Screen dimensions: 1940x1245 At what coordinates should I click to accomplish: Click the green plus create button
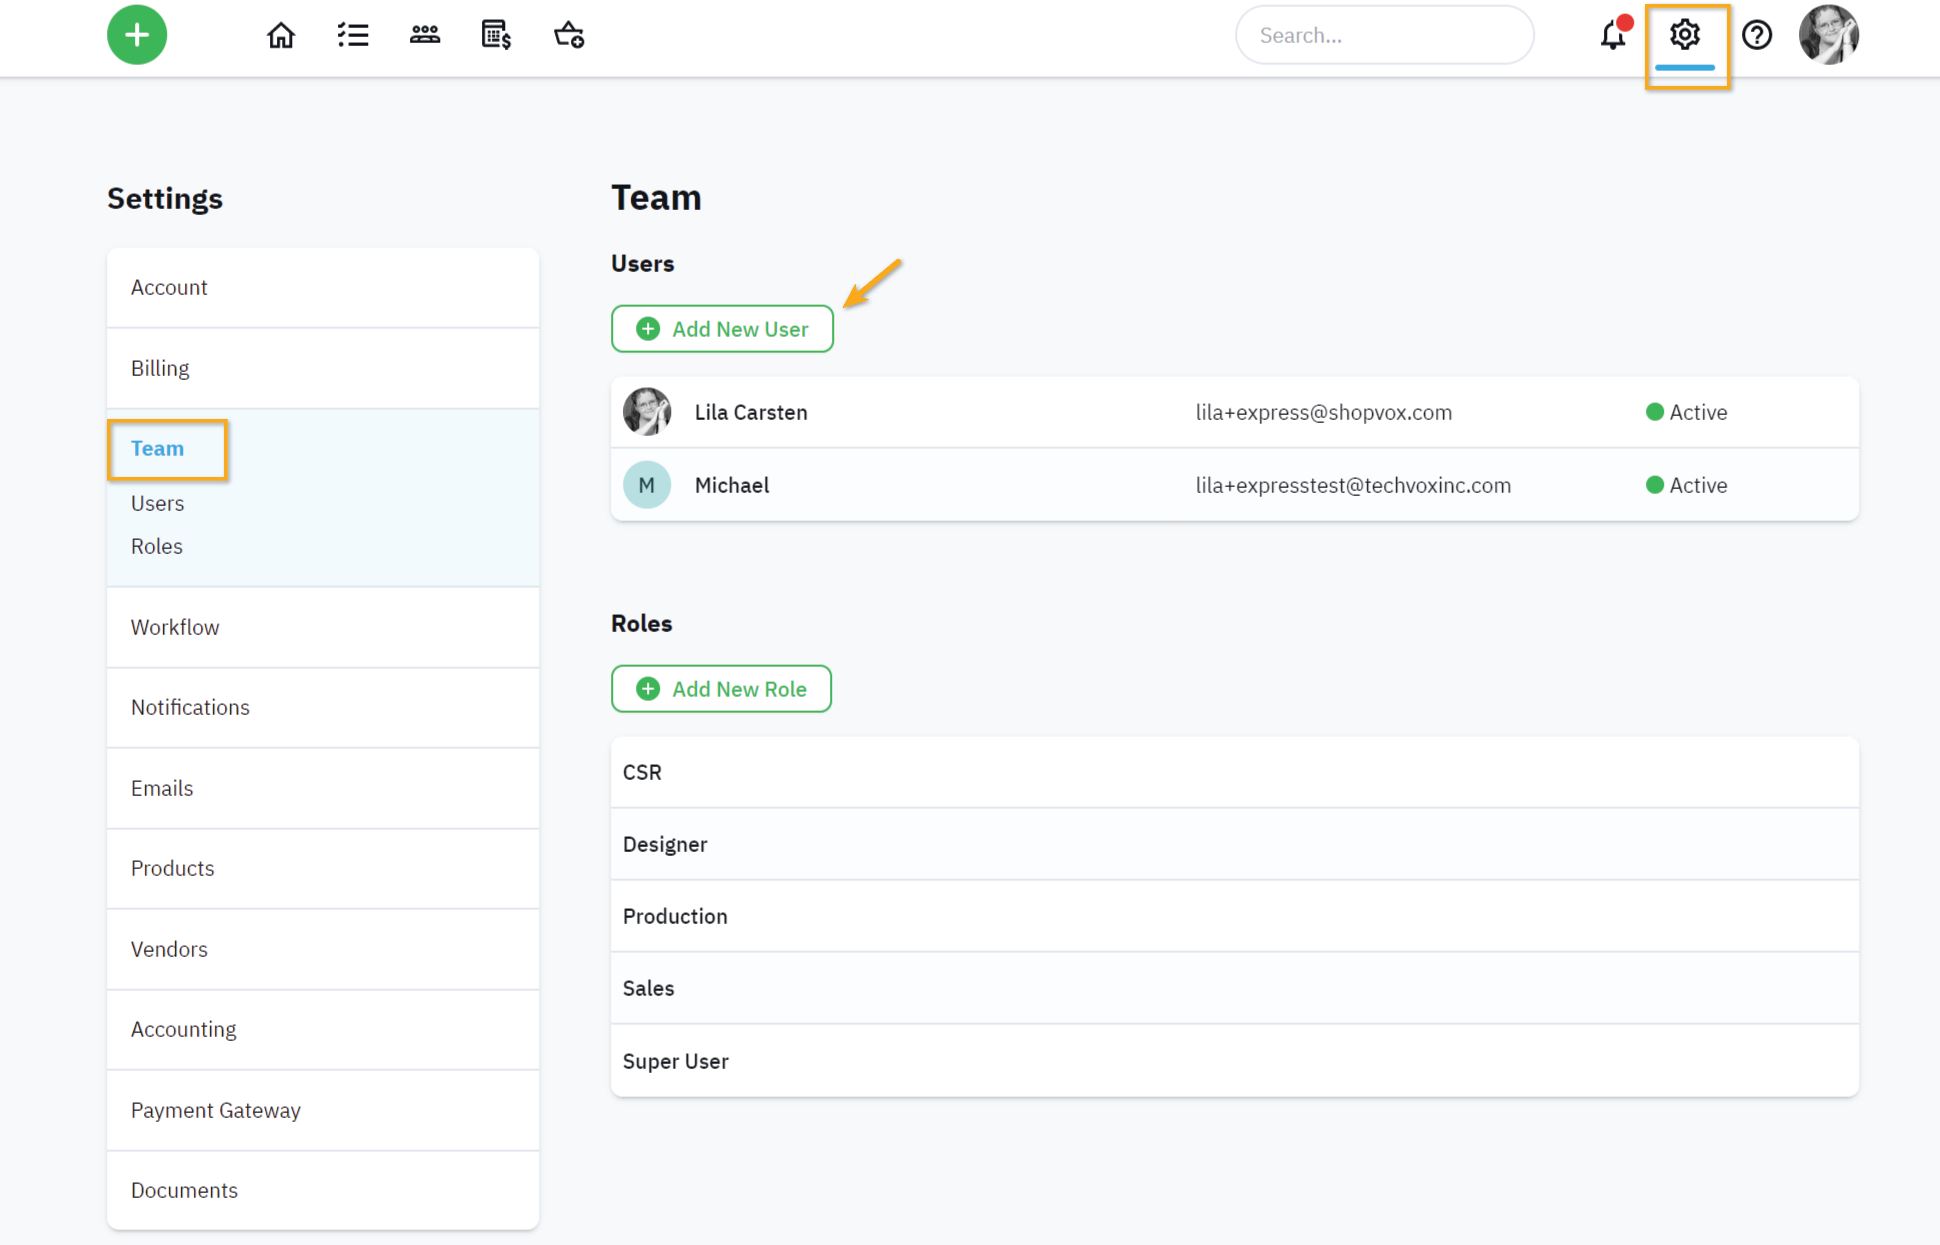[x=137, y=35]
